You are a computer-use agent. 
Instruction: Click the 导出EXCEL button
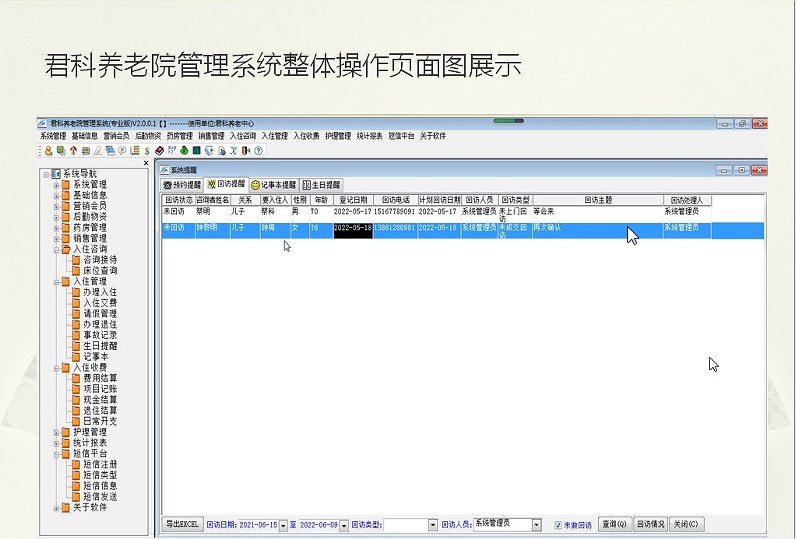182,524
